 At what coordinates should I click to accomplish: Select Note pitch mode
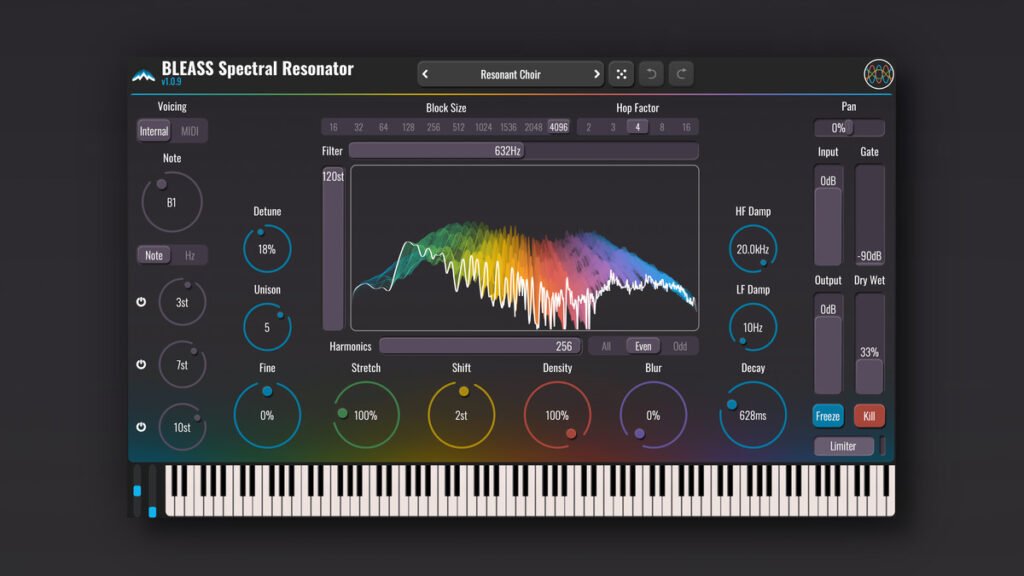pos(154,255)
